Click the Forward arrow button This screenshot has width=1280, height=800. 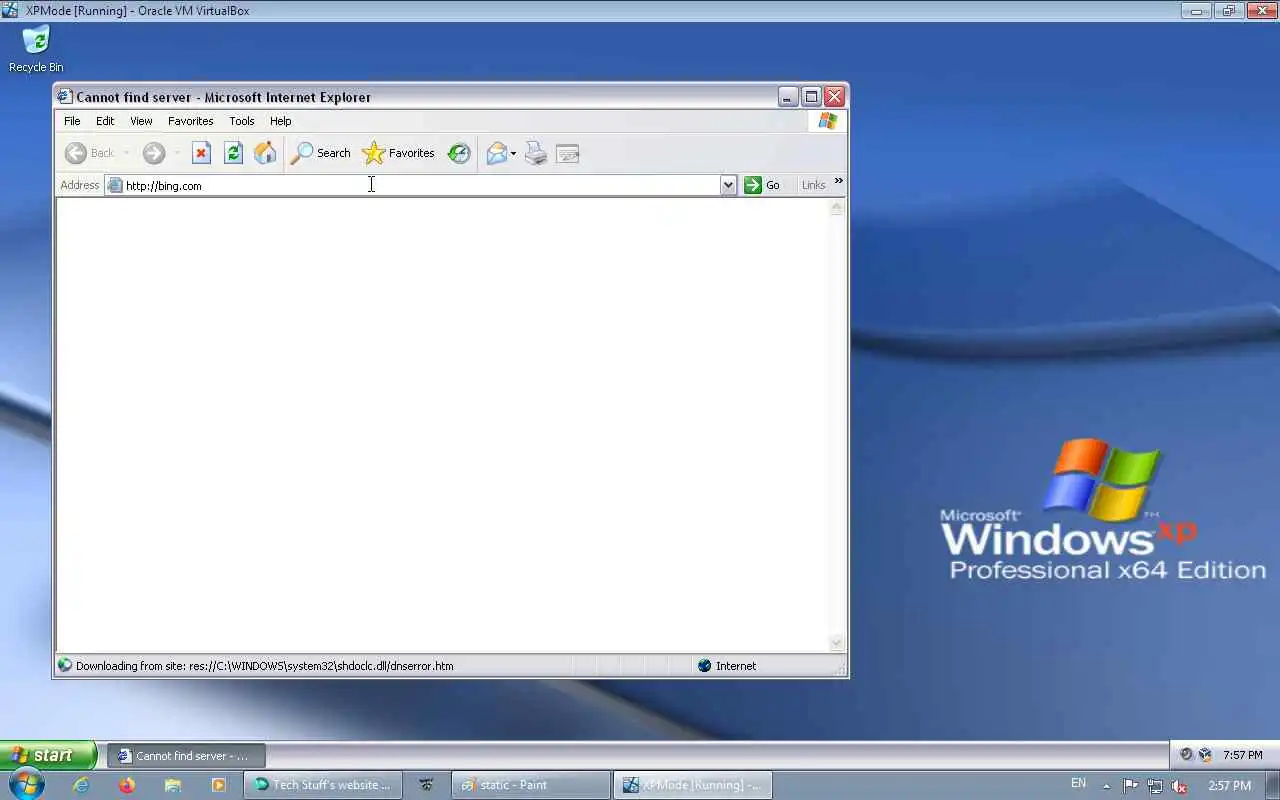(153, 153)
